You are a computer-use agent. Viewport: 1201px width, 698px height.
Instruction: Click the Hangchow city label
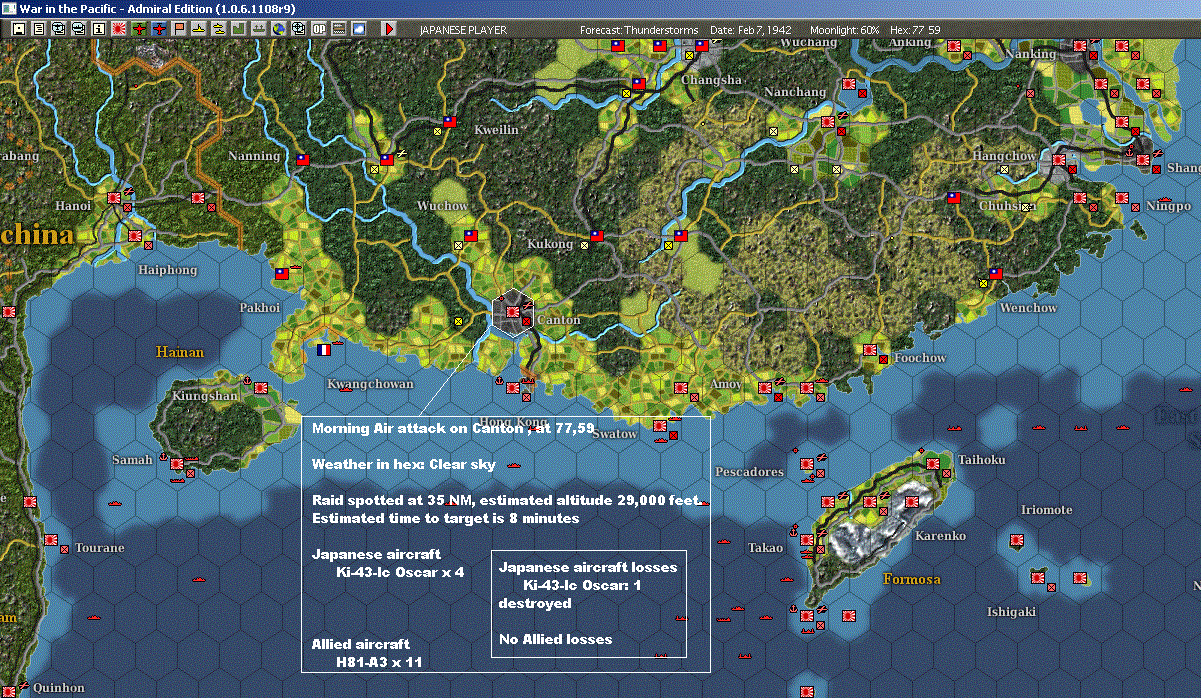[1005, 157]
